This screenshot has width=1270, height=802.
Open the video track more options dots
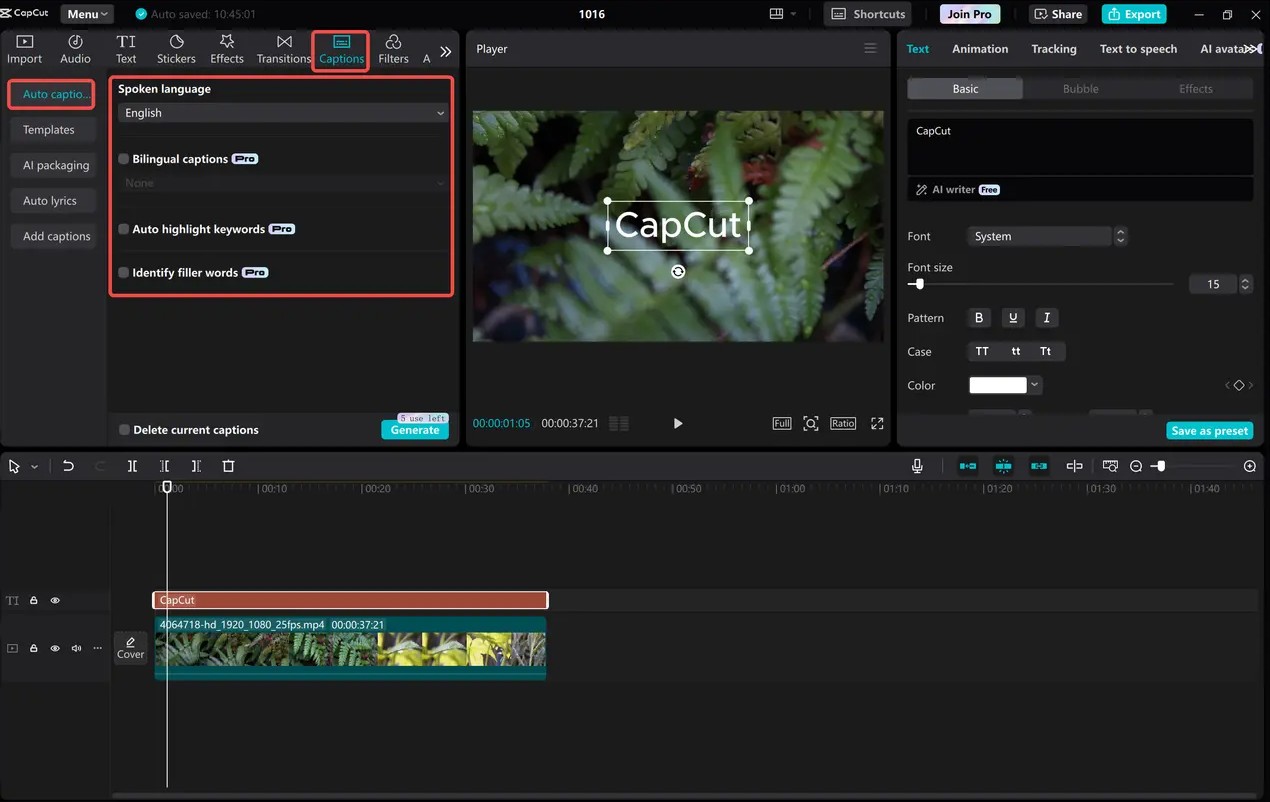(x=97, y=648)
